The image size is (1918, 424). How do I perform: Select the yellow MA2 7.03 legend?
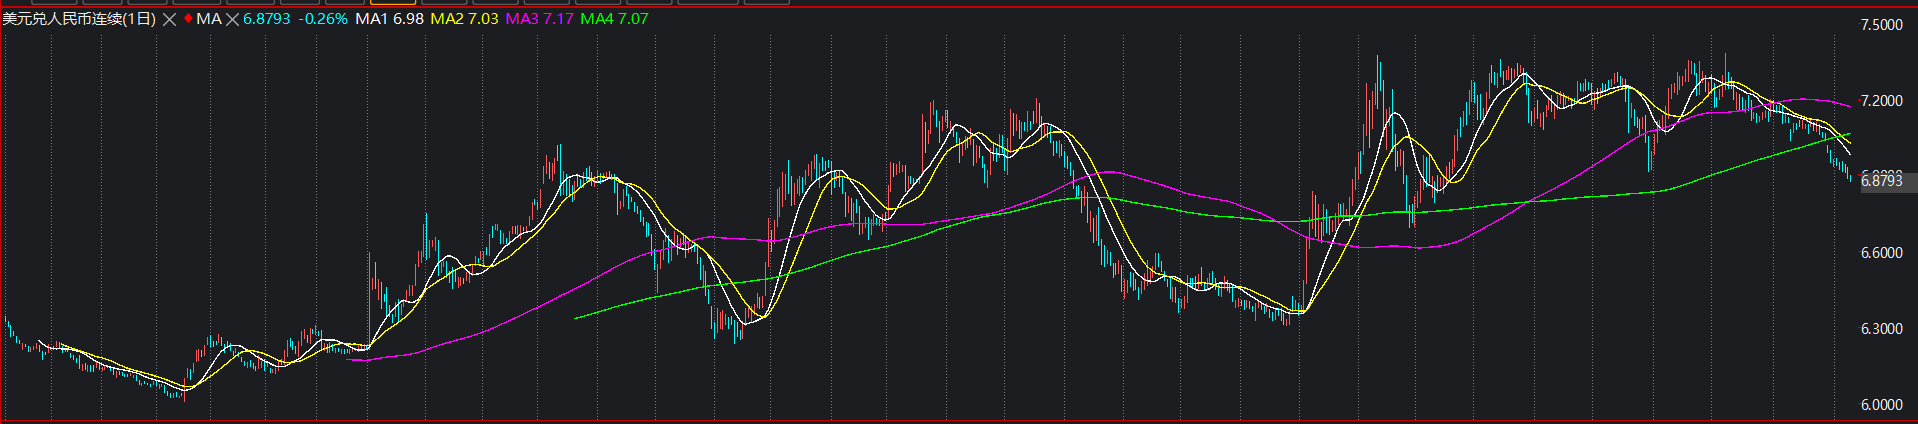(x=464, y=19)
